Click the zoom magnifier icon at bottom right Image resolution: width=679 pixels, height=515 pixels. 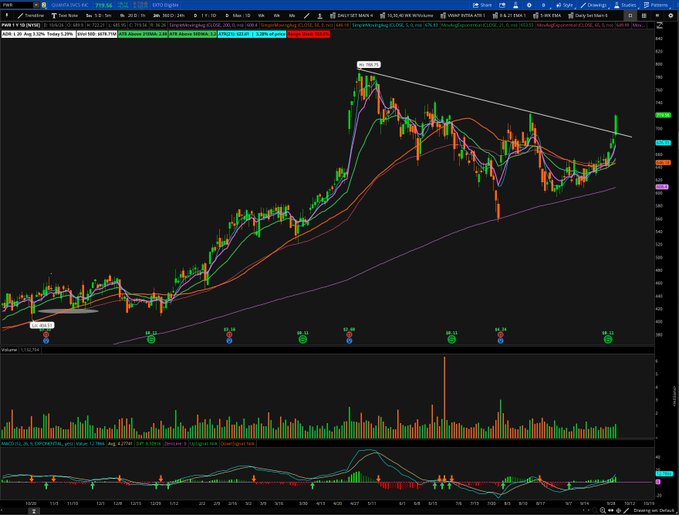(x=603, y=511)
